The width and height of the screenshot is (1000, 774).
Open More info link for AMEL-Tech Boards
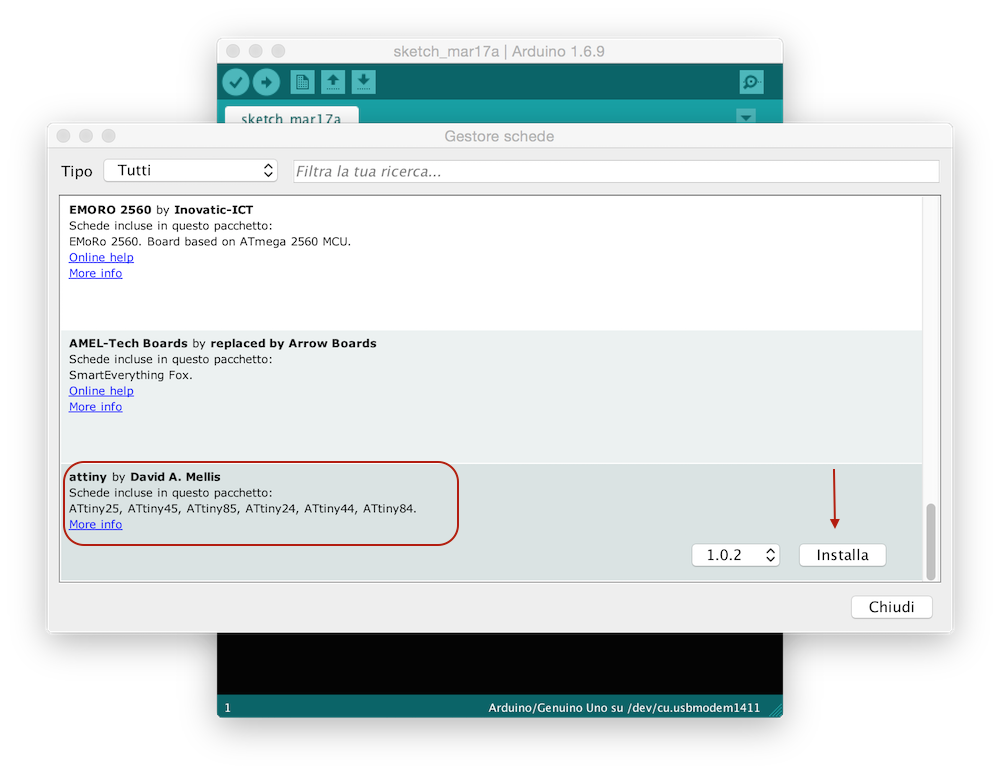point(96,407)
